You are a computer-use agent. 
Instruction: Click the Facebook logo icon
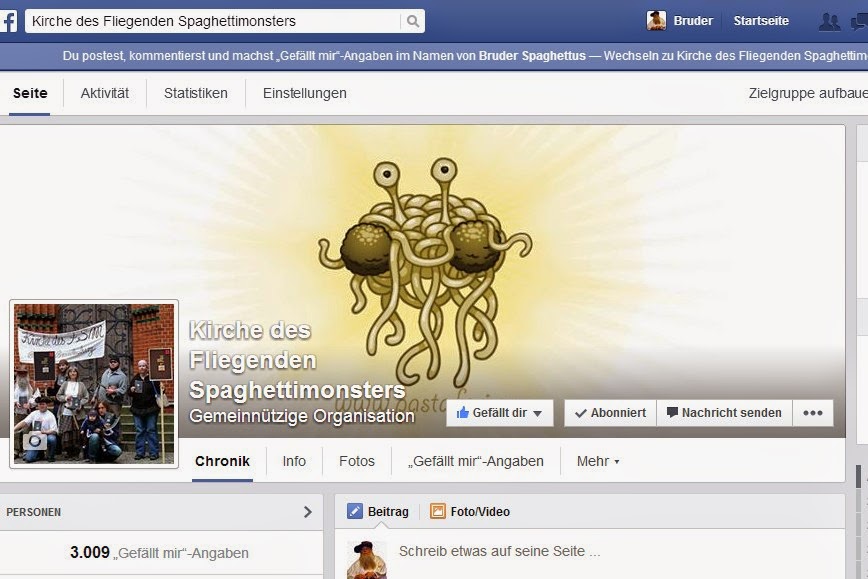point(8,21)
